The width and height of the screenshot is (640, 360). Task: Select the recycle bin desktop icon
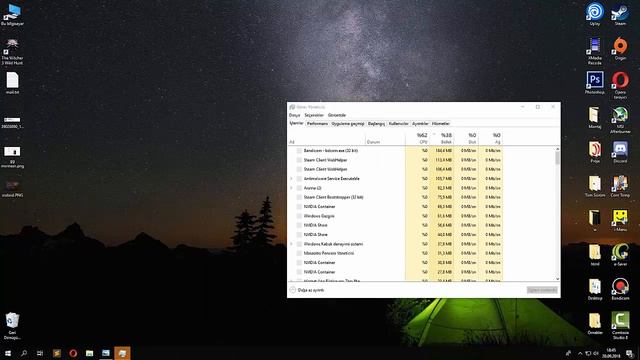tap(12, 326)
